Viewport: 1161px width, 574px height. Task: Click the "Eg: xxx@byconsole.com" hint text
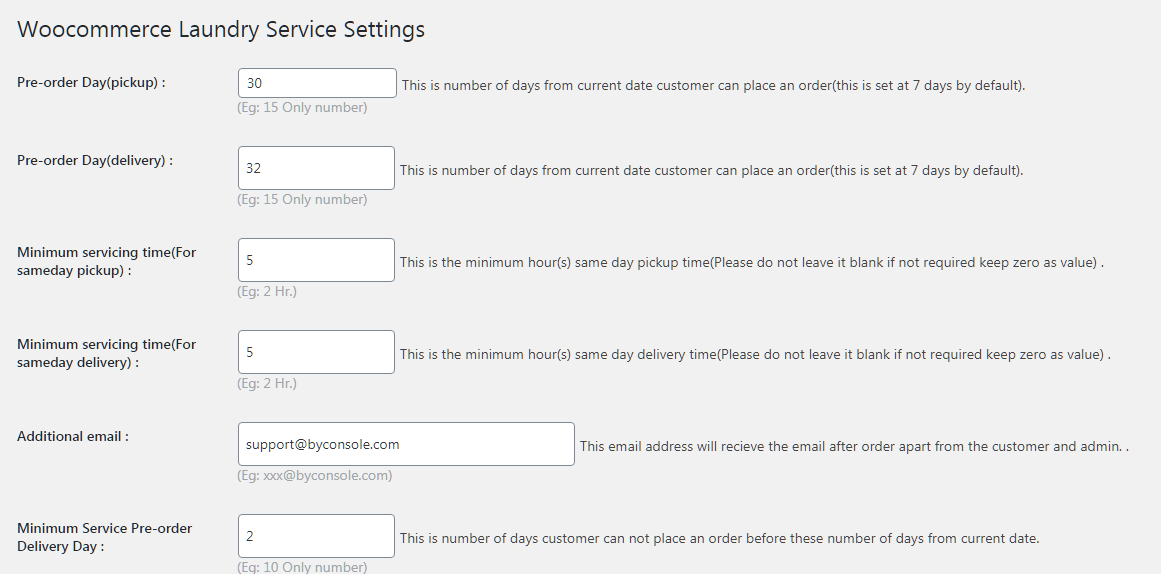(314, 476)
